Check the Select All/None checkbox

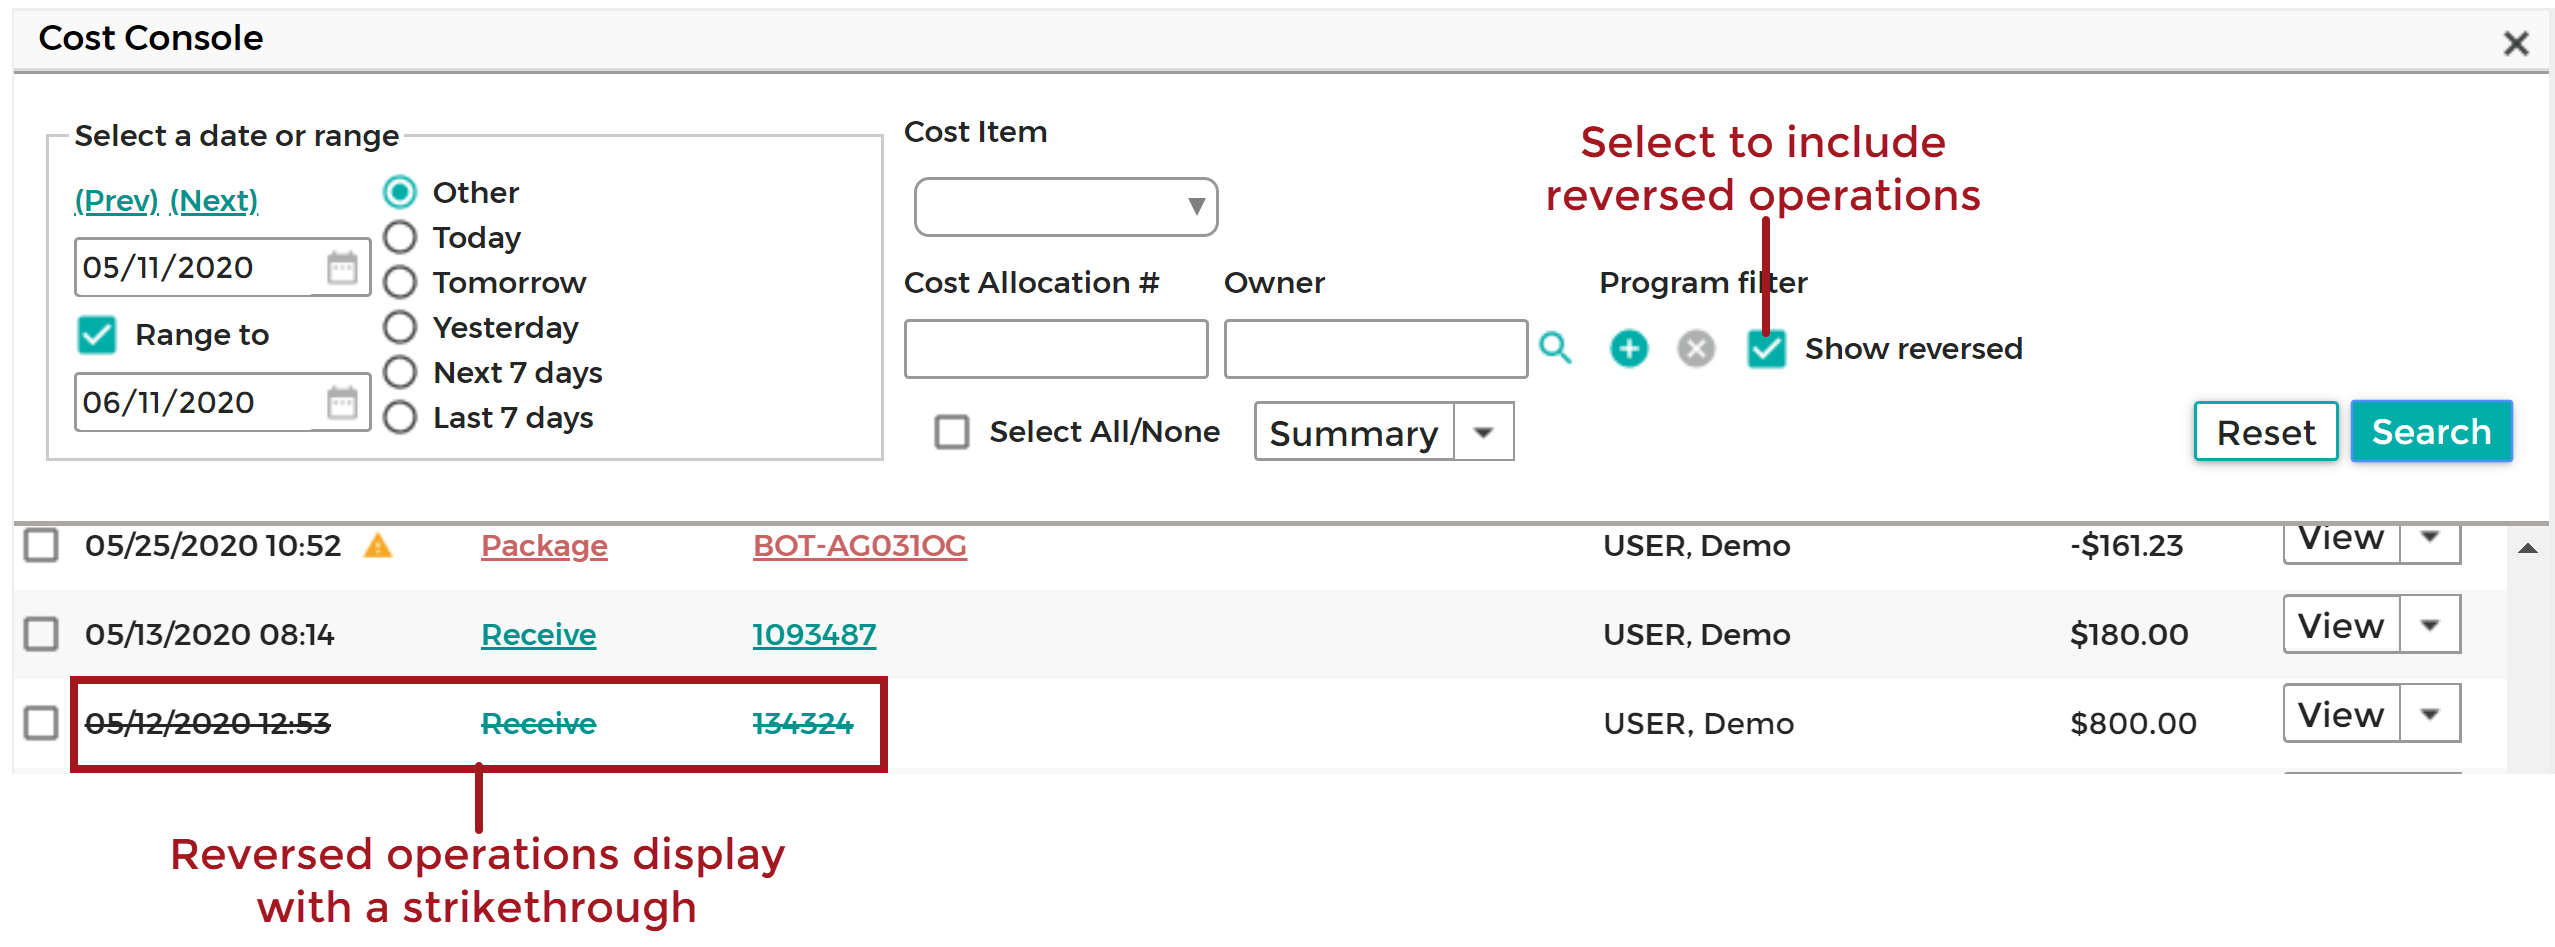tap(951, 432)
